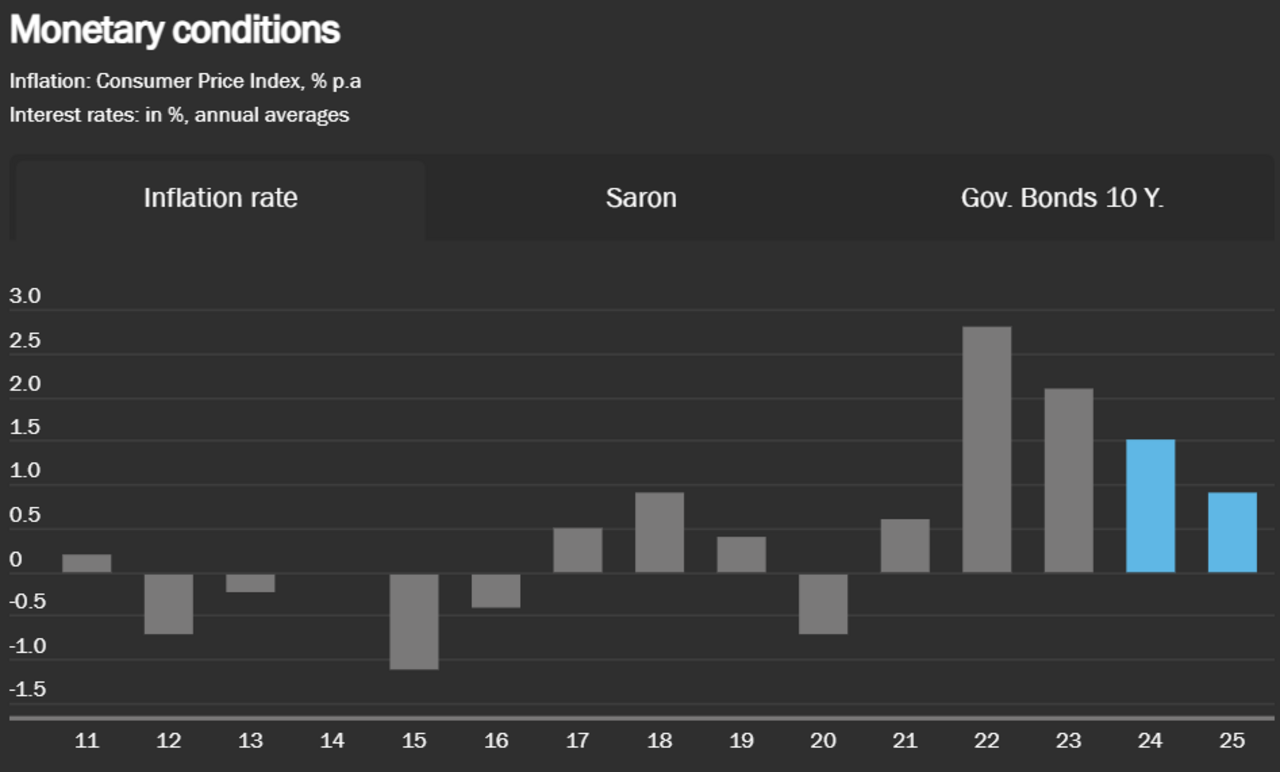Click the bar for year 17
The height and width of the screenshot is (772, 1280).
pos(578,550)
